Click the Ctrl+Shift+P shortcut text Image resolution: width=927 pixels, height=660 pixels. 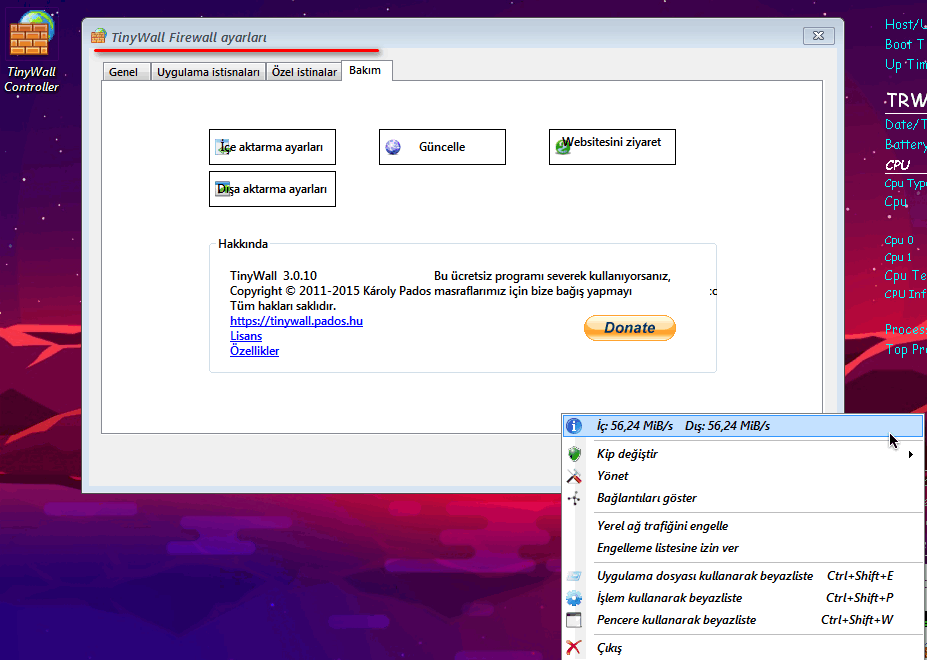coord(860,598)
